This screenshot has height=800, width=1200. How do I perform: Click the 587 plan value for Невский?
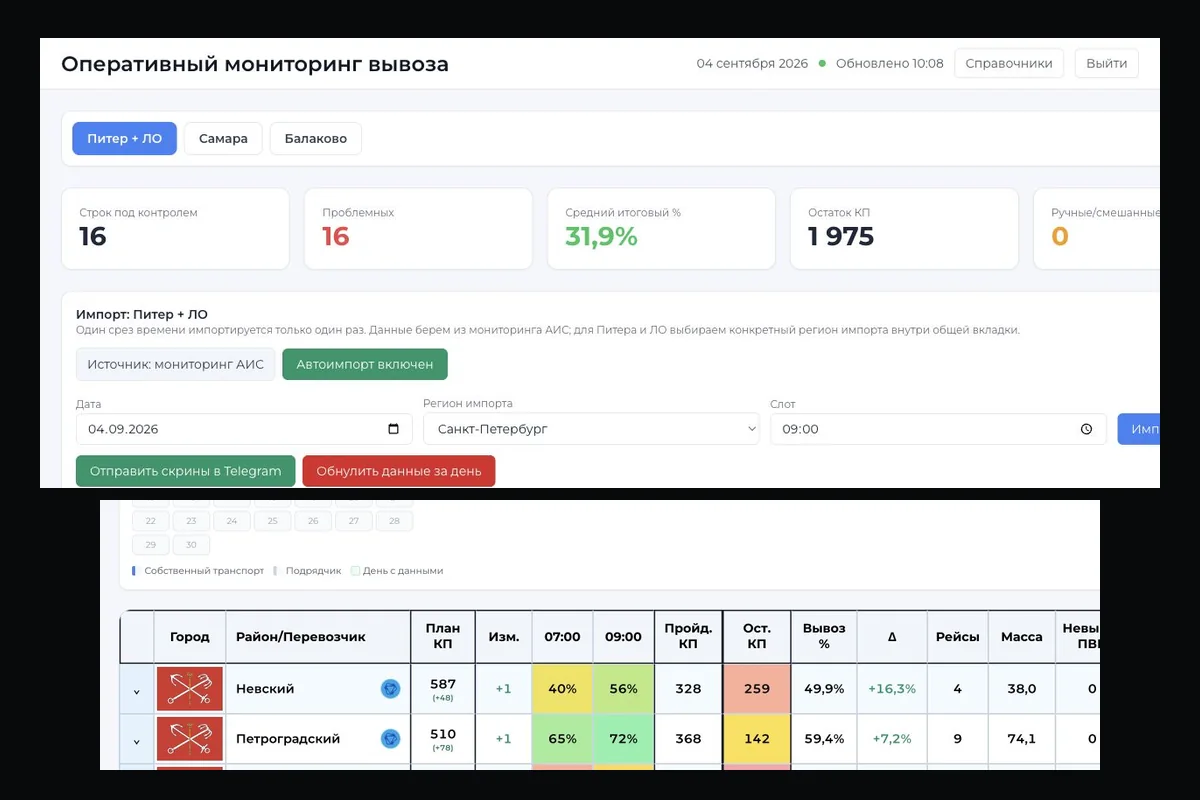pos(443,684)
